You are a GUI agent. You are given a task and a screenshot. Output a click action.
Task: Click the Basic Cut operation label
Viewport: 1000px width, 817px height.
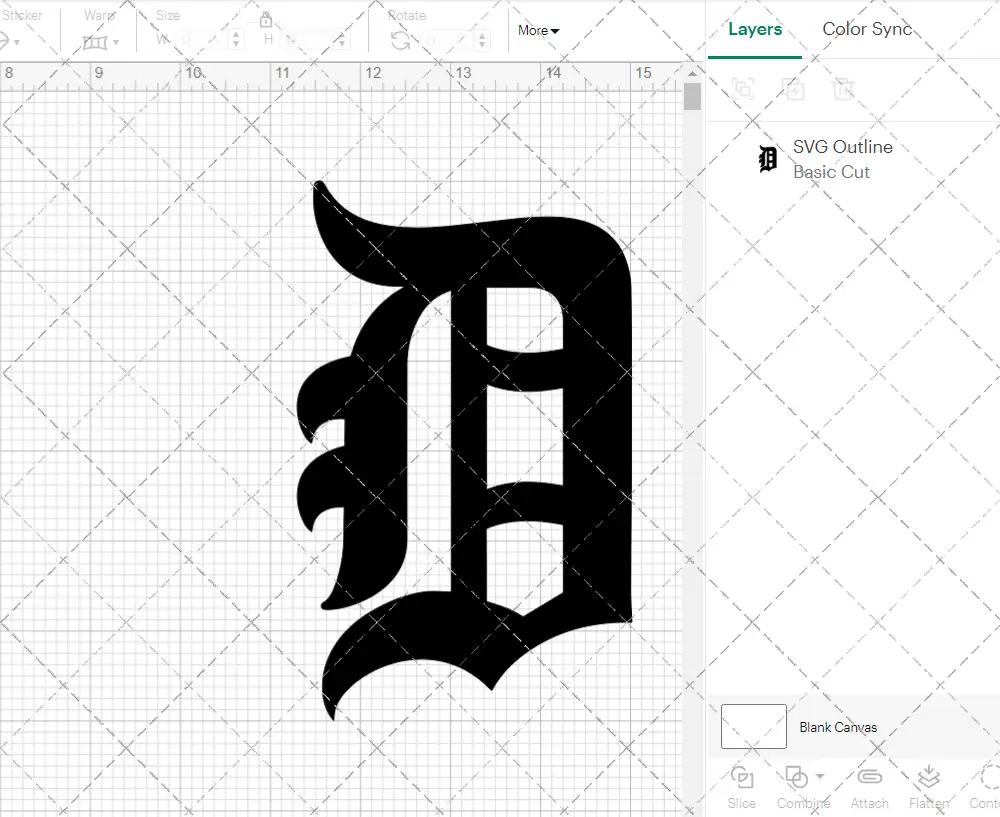click(831, 172)
